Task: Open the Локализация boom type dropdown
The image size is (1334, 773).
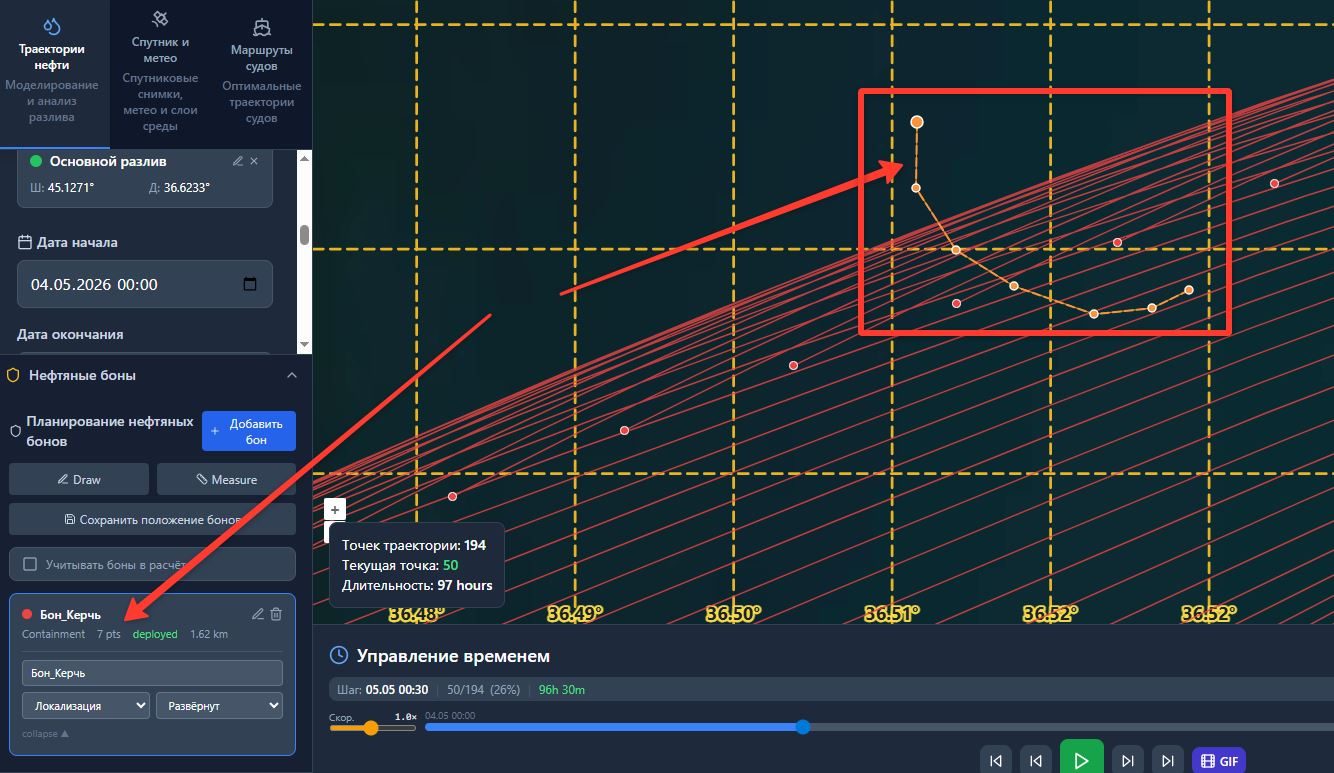Action: coord(86,705)
